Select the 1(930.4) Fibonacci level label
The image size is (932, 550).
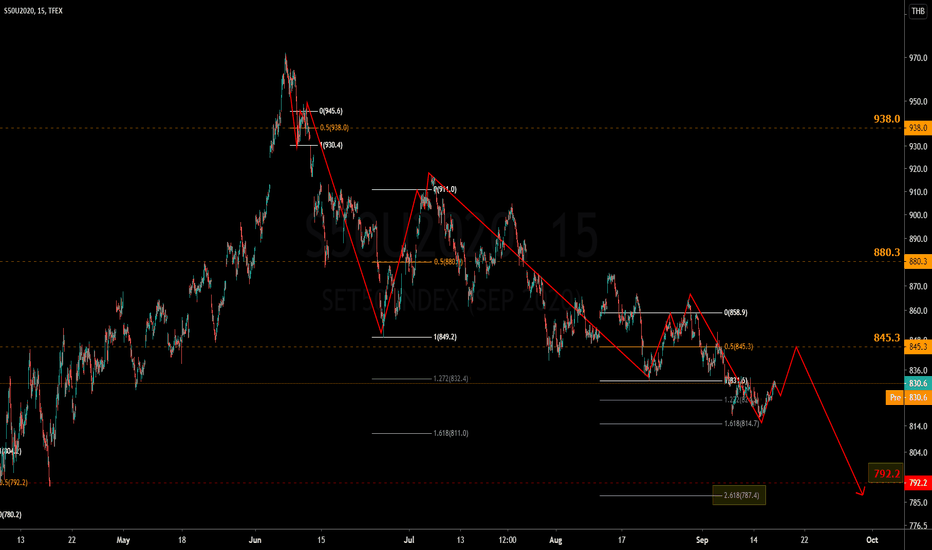331,145
